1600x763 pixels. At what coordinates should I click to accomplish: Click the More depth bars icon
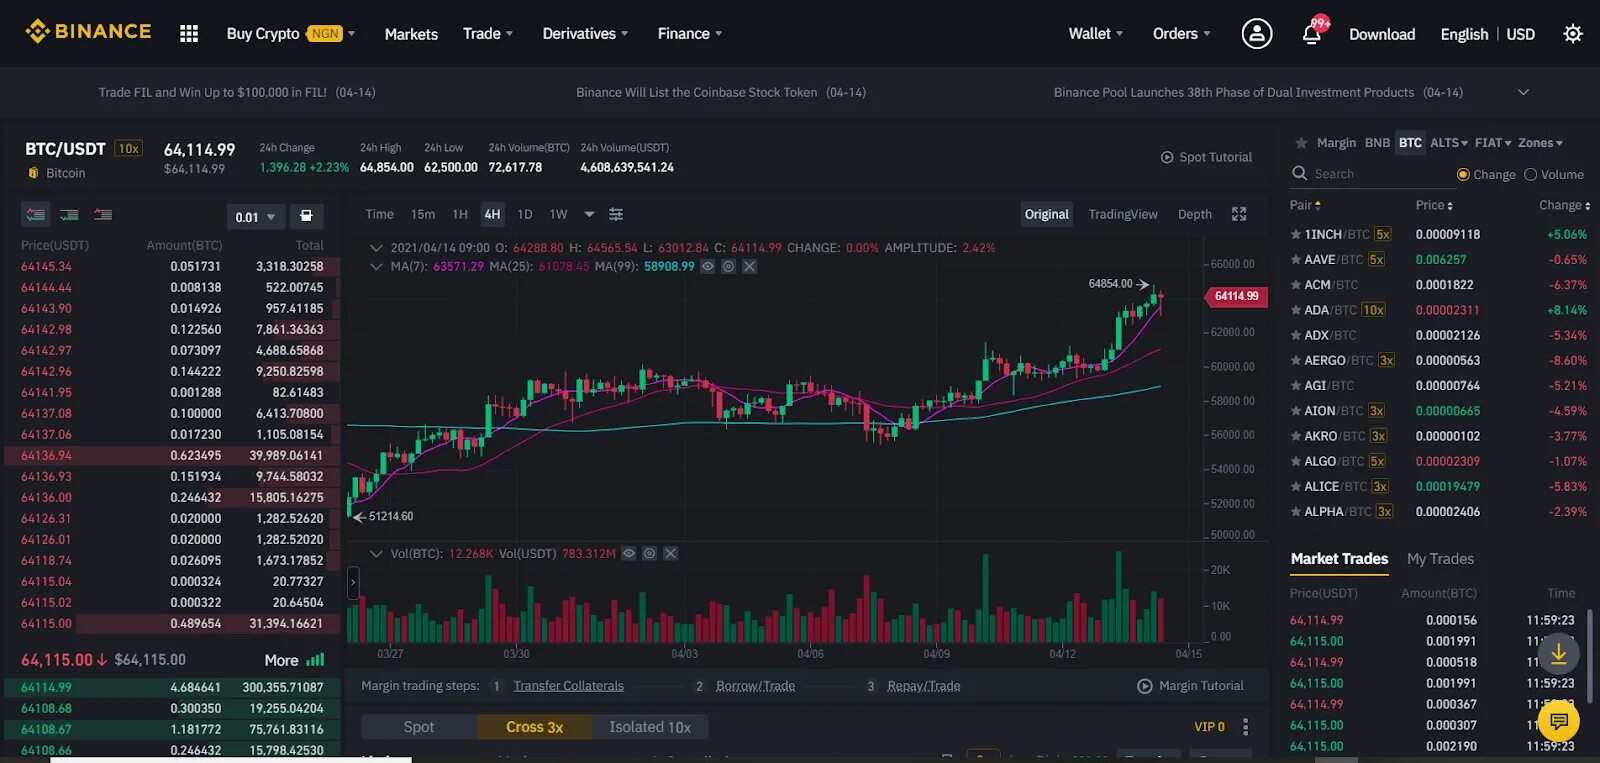tap(316, 660)
